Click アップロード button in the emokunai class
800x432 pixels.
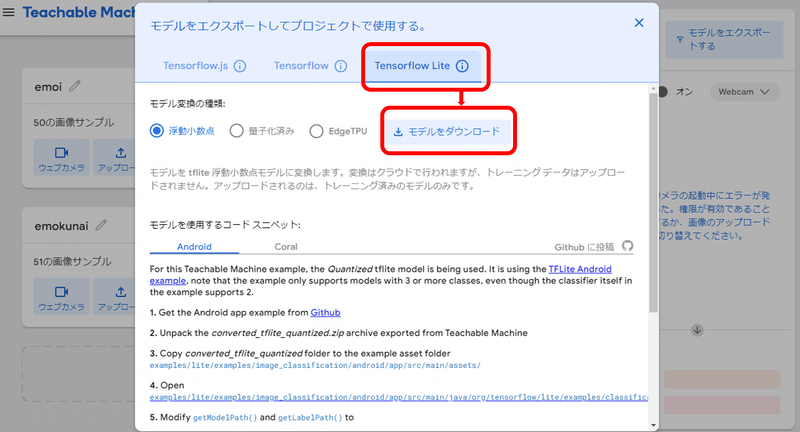pyautogui.click(x=114, y=297)
